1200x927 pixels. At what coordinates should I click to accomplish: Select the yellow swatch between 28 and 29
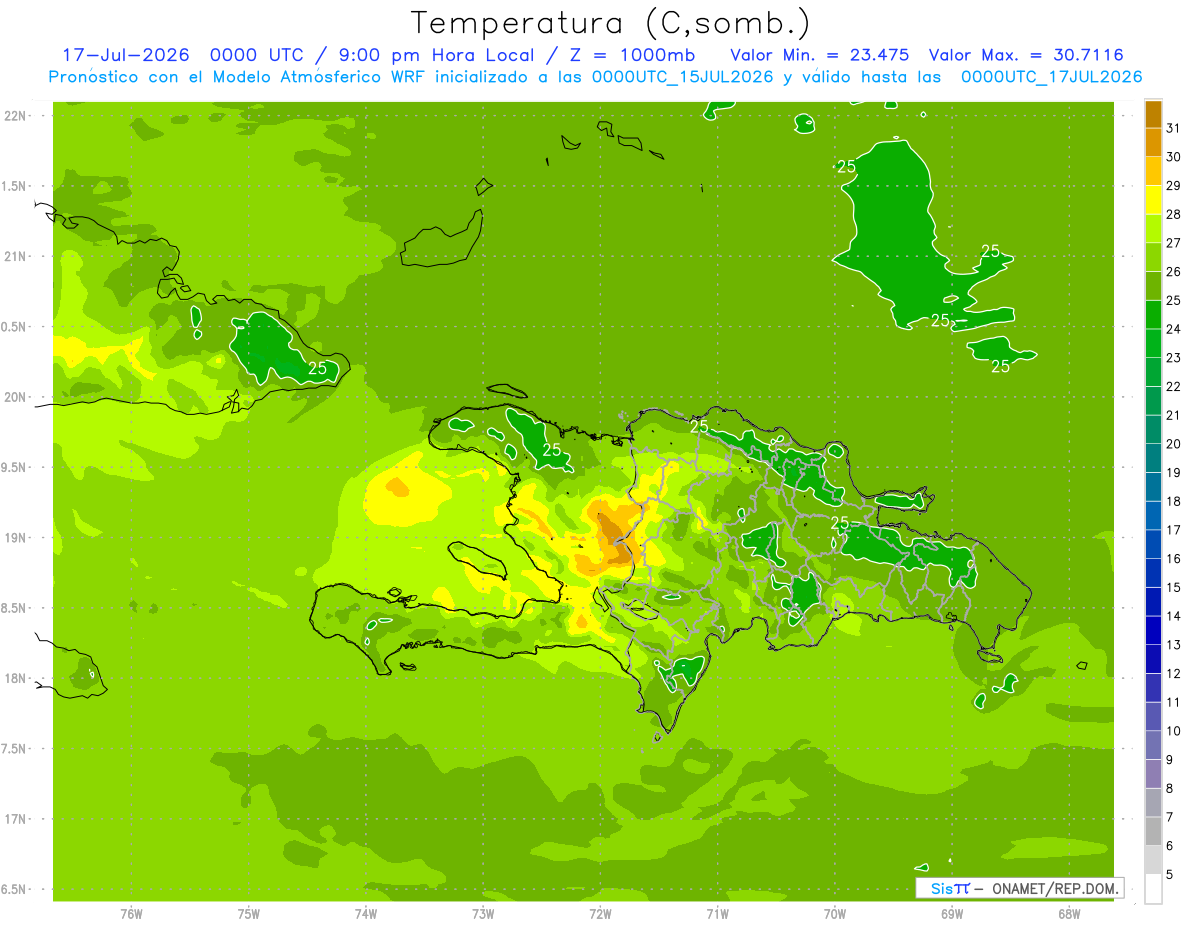(x=1153, y=201)
